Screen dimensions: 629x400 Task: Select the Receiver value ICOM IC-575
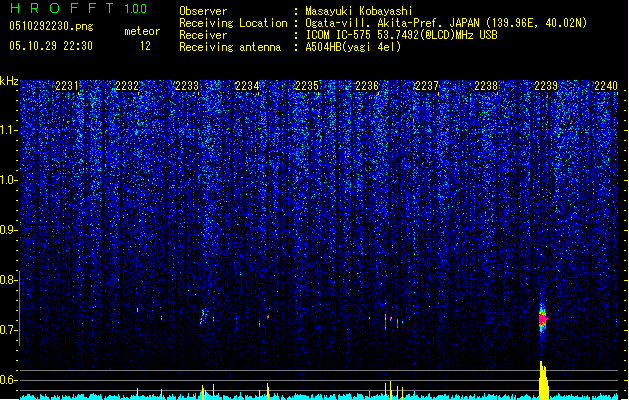339,35
